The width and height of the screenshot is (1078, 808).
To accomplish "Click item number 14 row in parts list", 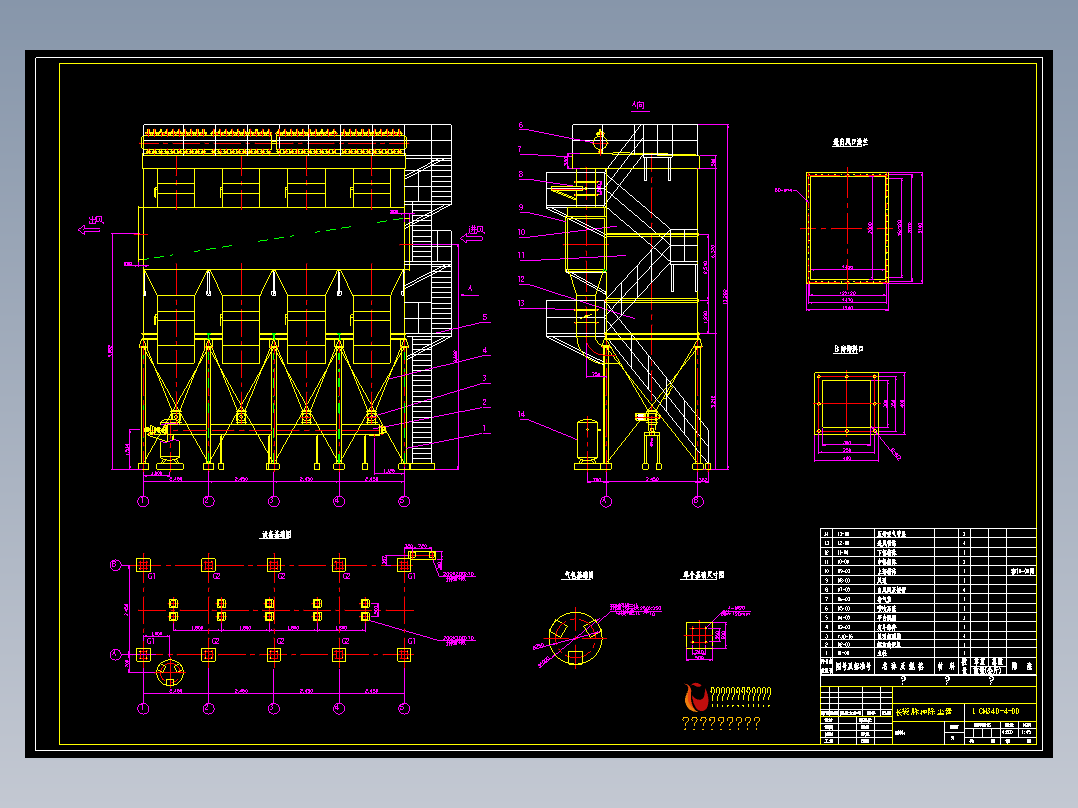I will point(928,534).
